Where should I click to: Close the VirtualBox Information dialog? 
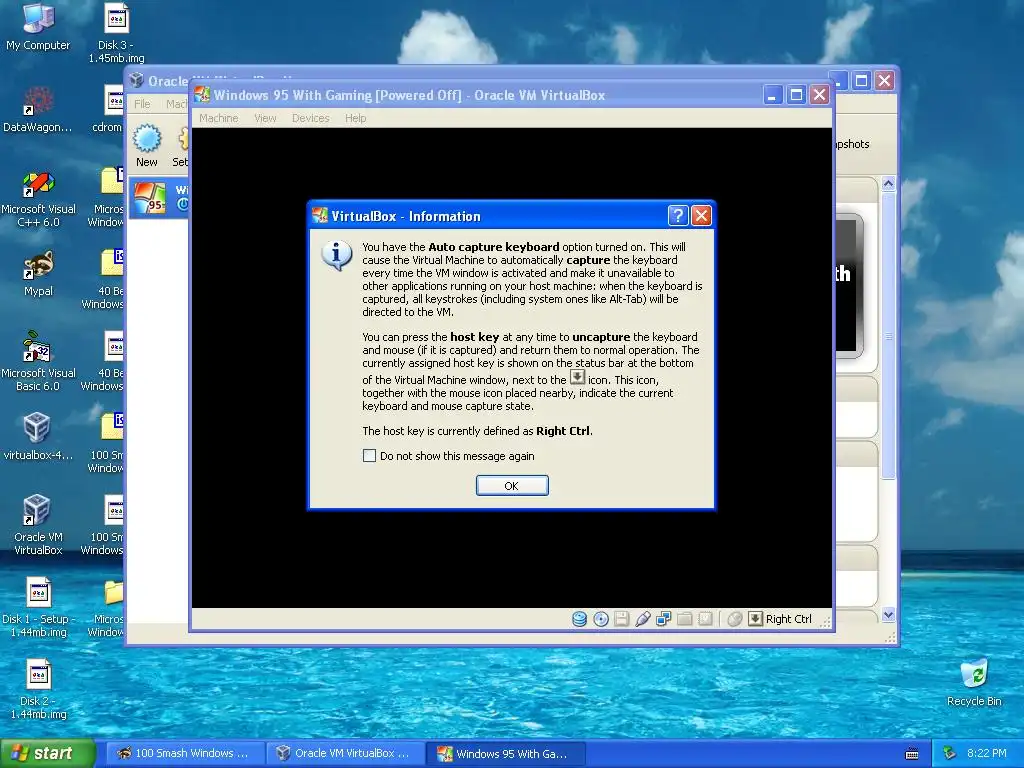click(701, 216)
